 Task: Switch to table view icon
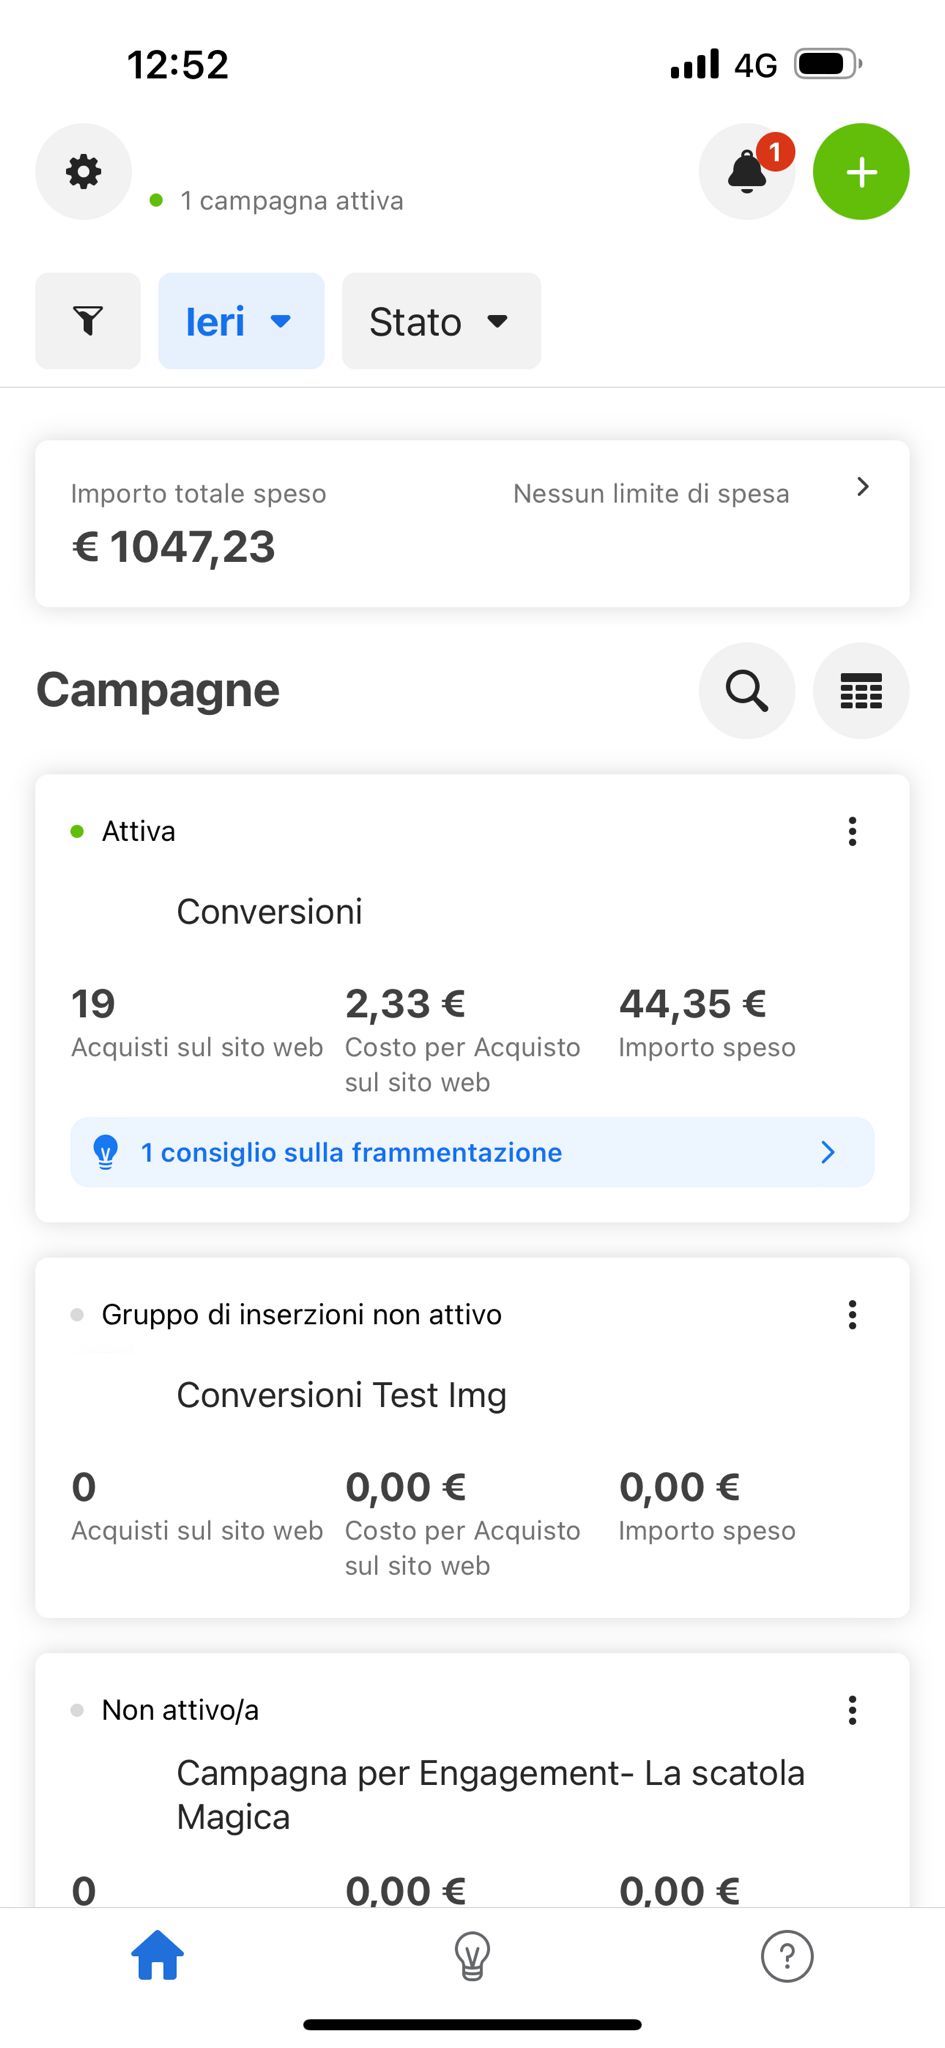(x=860, y=691)
